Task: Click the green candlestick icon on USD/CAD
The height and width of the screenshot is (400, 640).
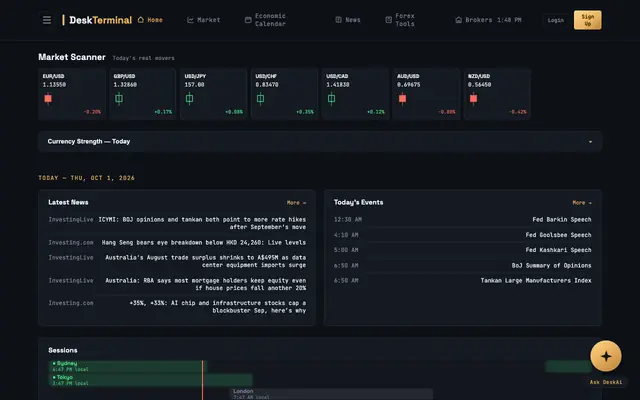Action: pos(331,98)
